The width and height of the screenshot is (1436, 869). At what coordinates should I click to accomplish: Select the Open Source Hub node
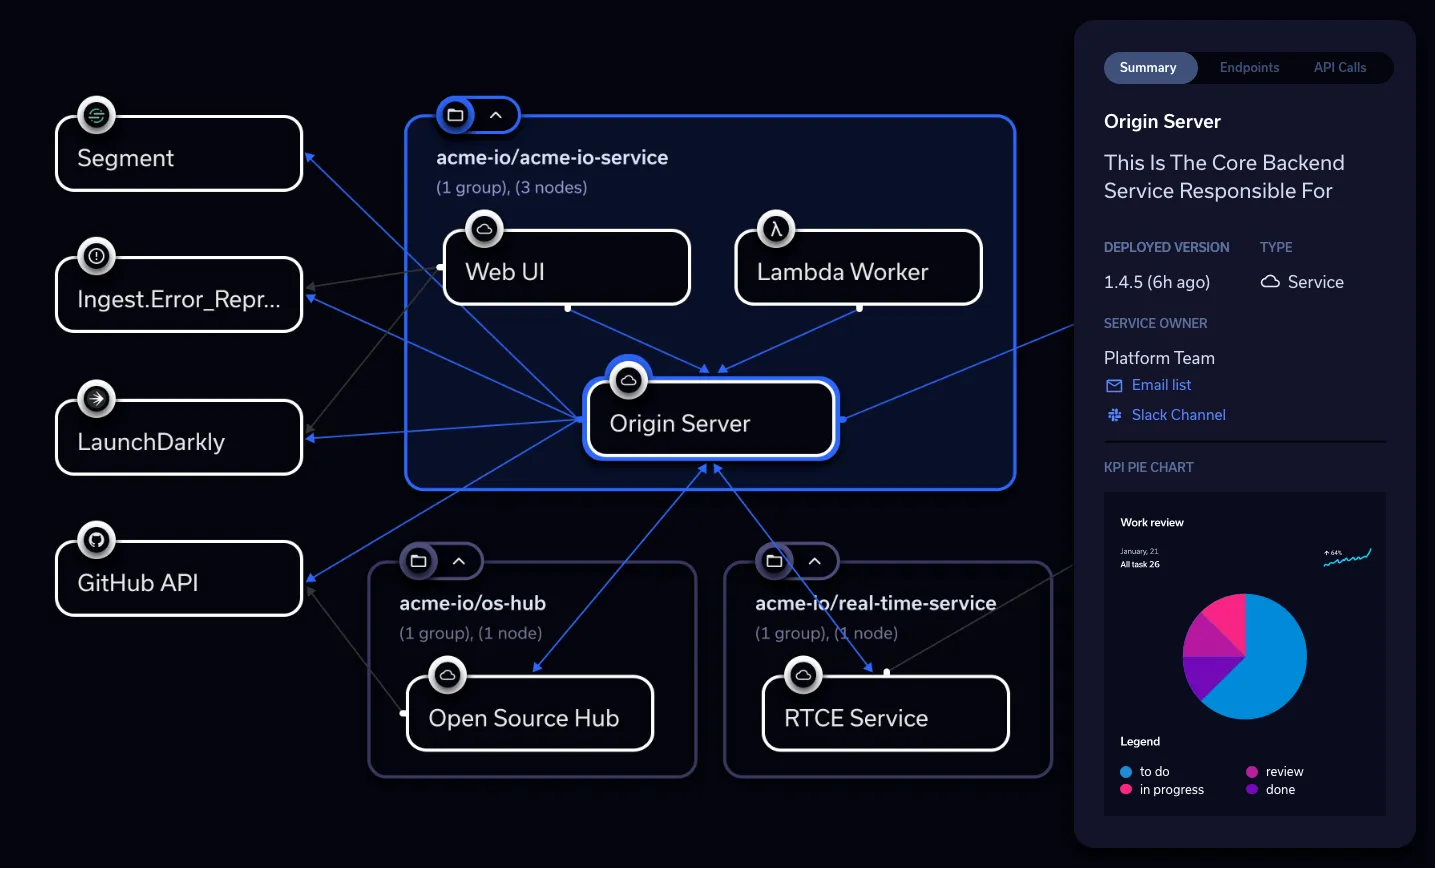(x=530, y=714)
